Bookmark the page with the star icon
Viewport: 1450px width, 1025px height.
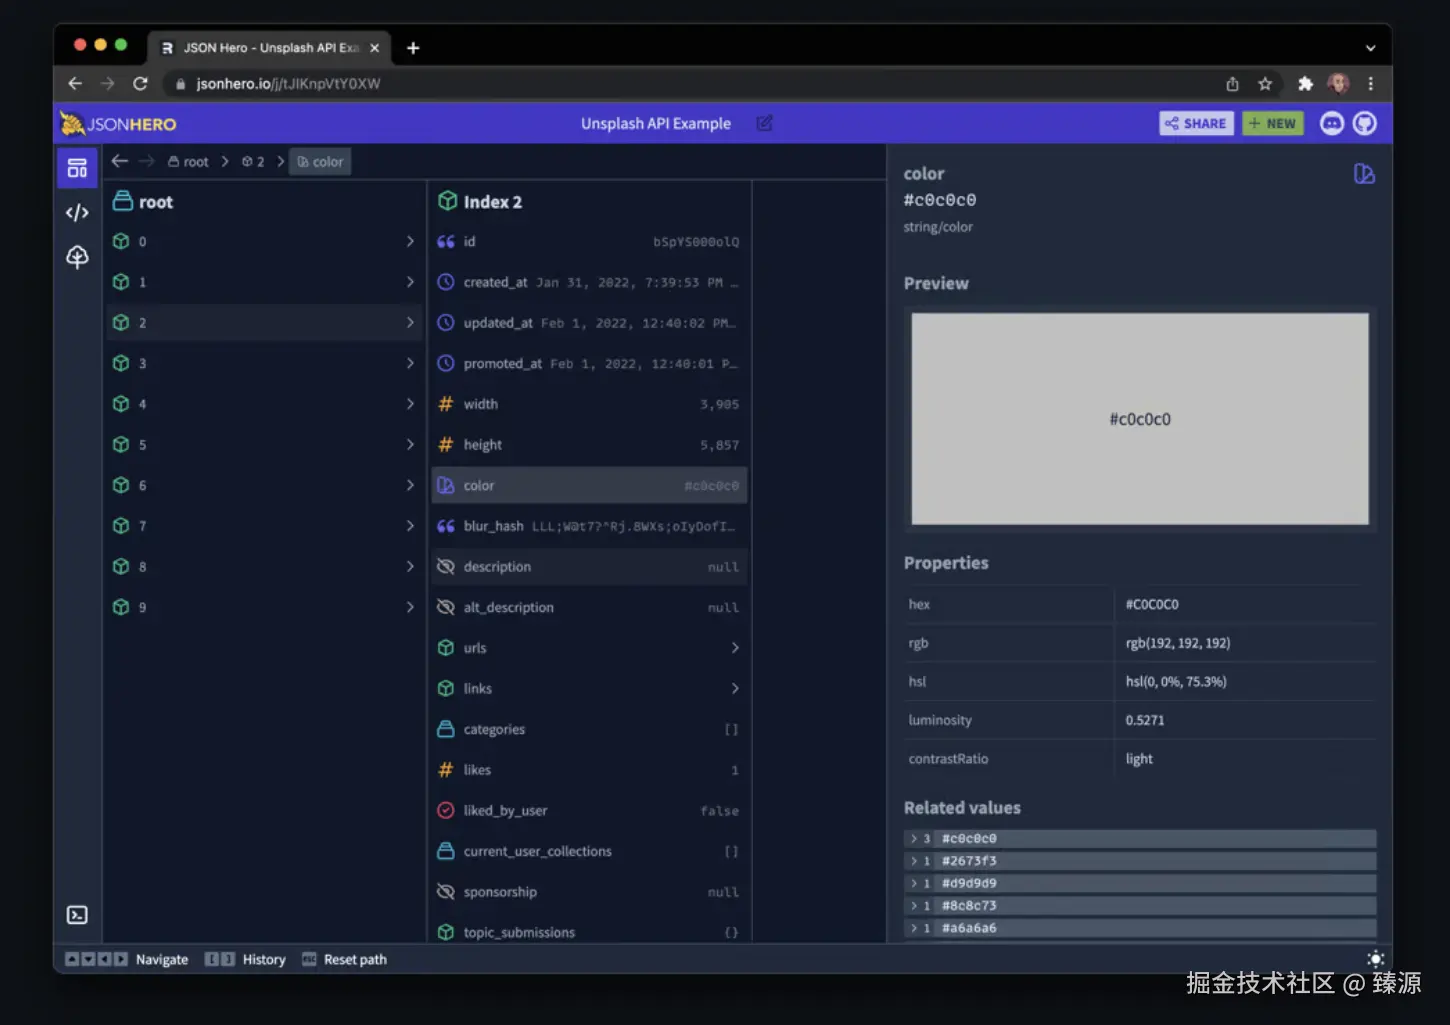point(1265,84)
